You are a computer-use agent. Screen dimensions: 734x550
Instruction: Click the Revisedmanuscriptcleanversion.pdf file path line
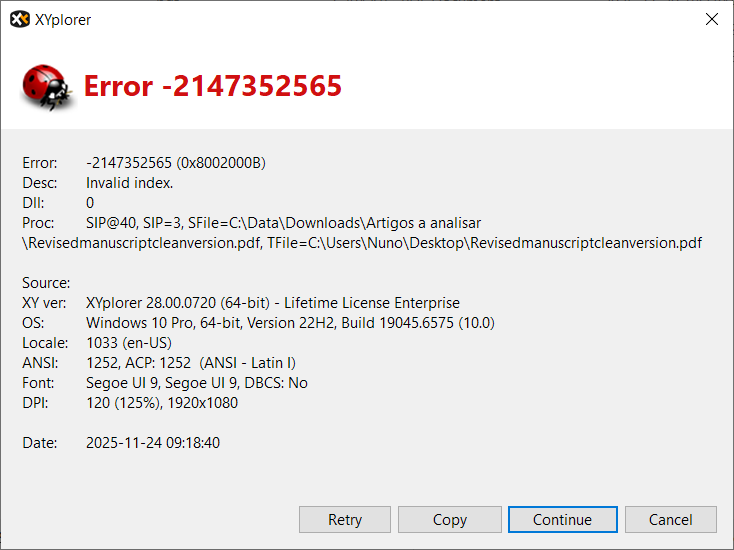pos(362,243)
